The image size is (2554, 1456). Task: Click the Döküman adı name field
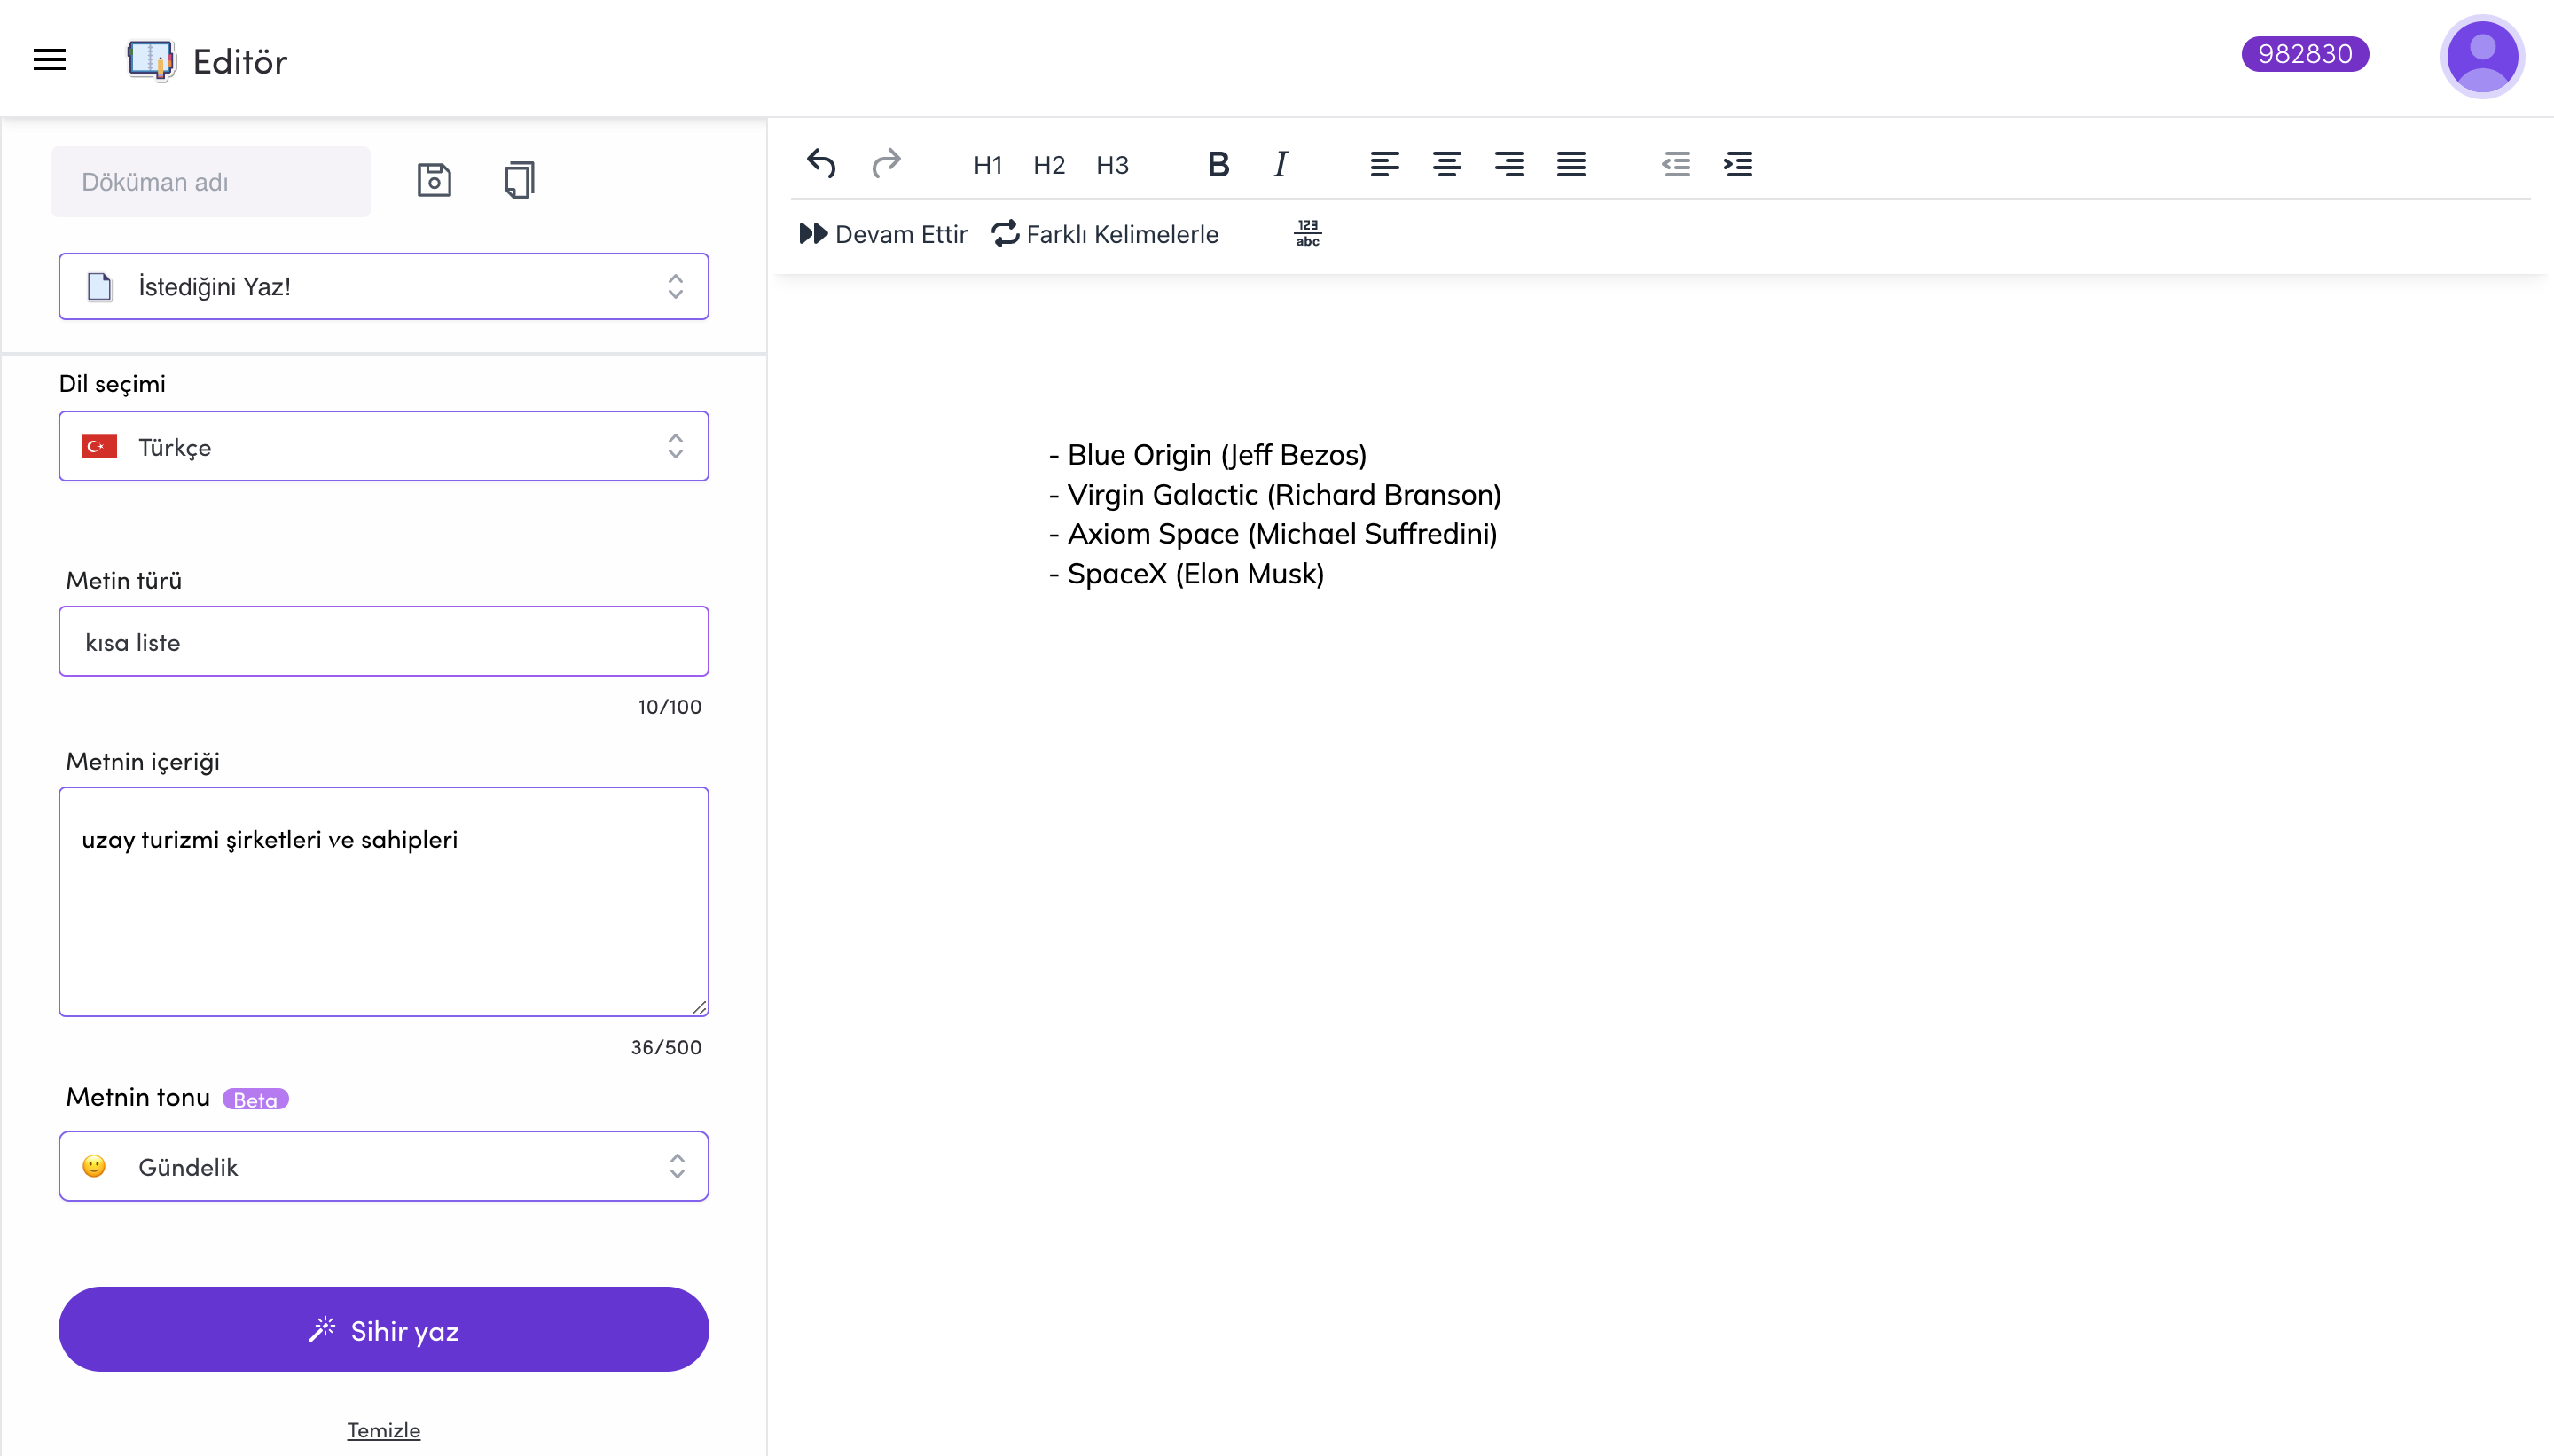click(211, 182)
